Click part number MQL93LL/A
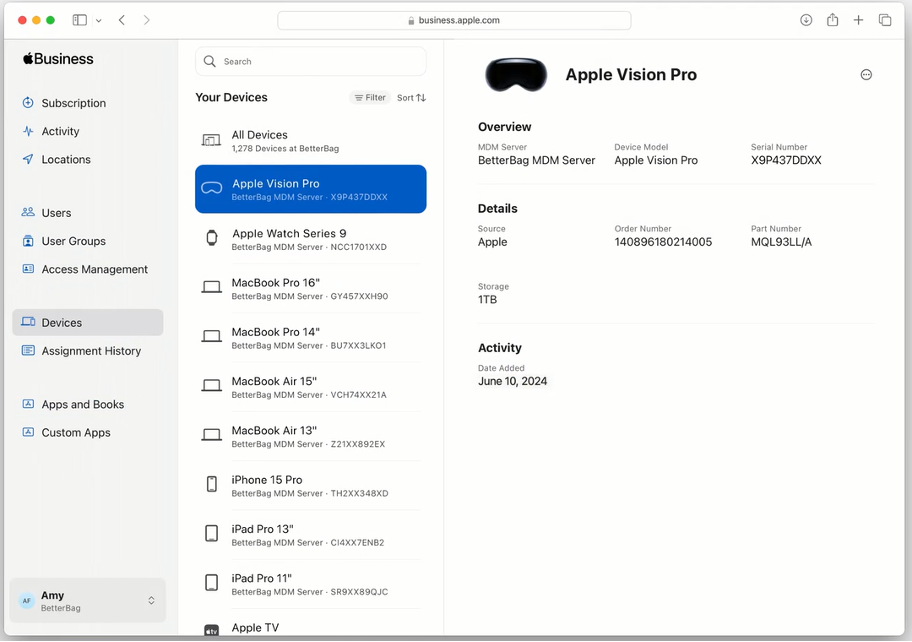Viewport: 912px width, 642px height. (781, 242)
